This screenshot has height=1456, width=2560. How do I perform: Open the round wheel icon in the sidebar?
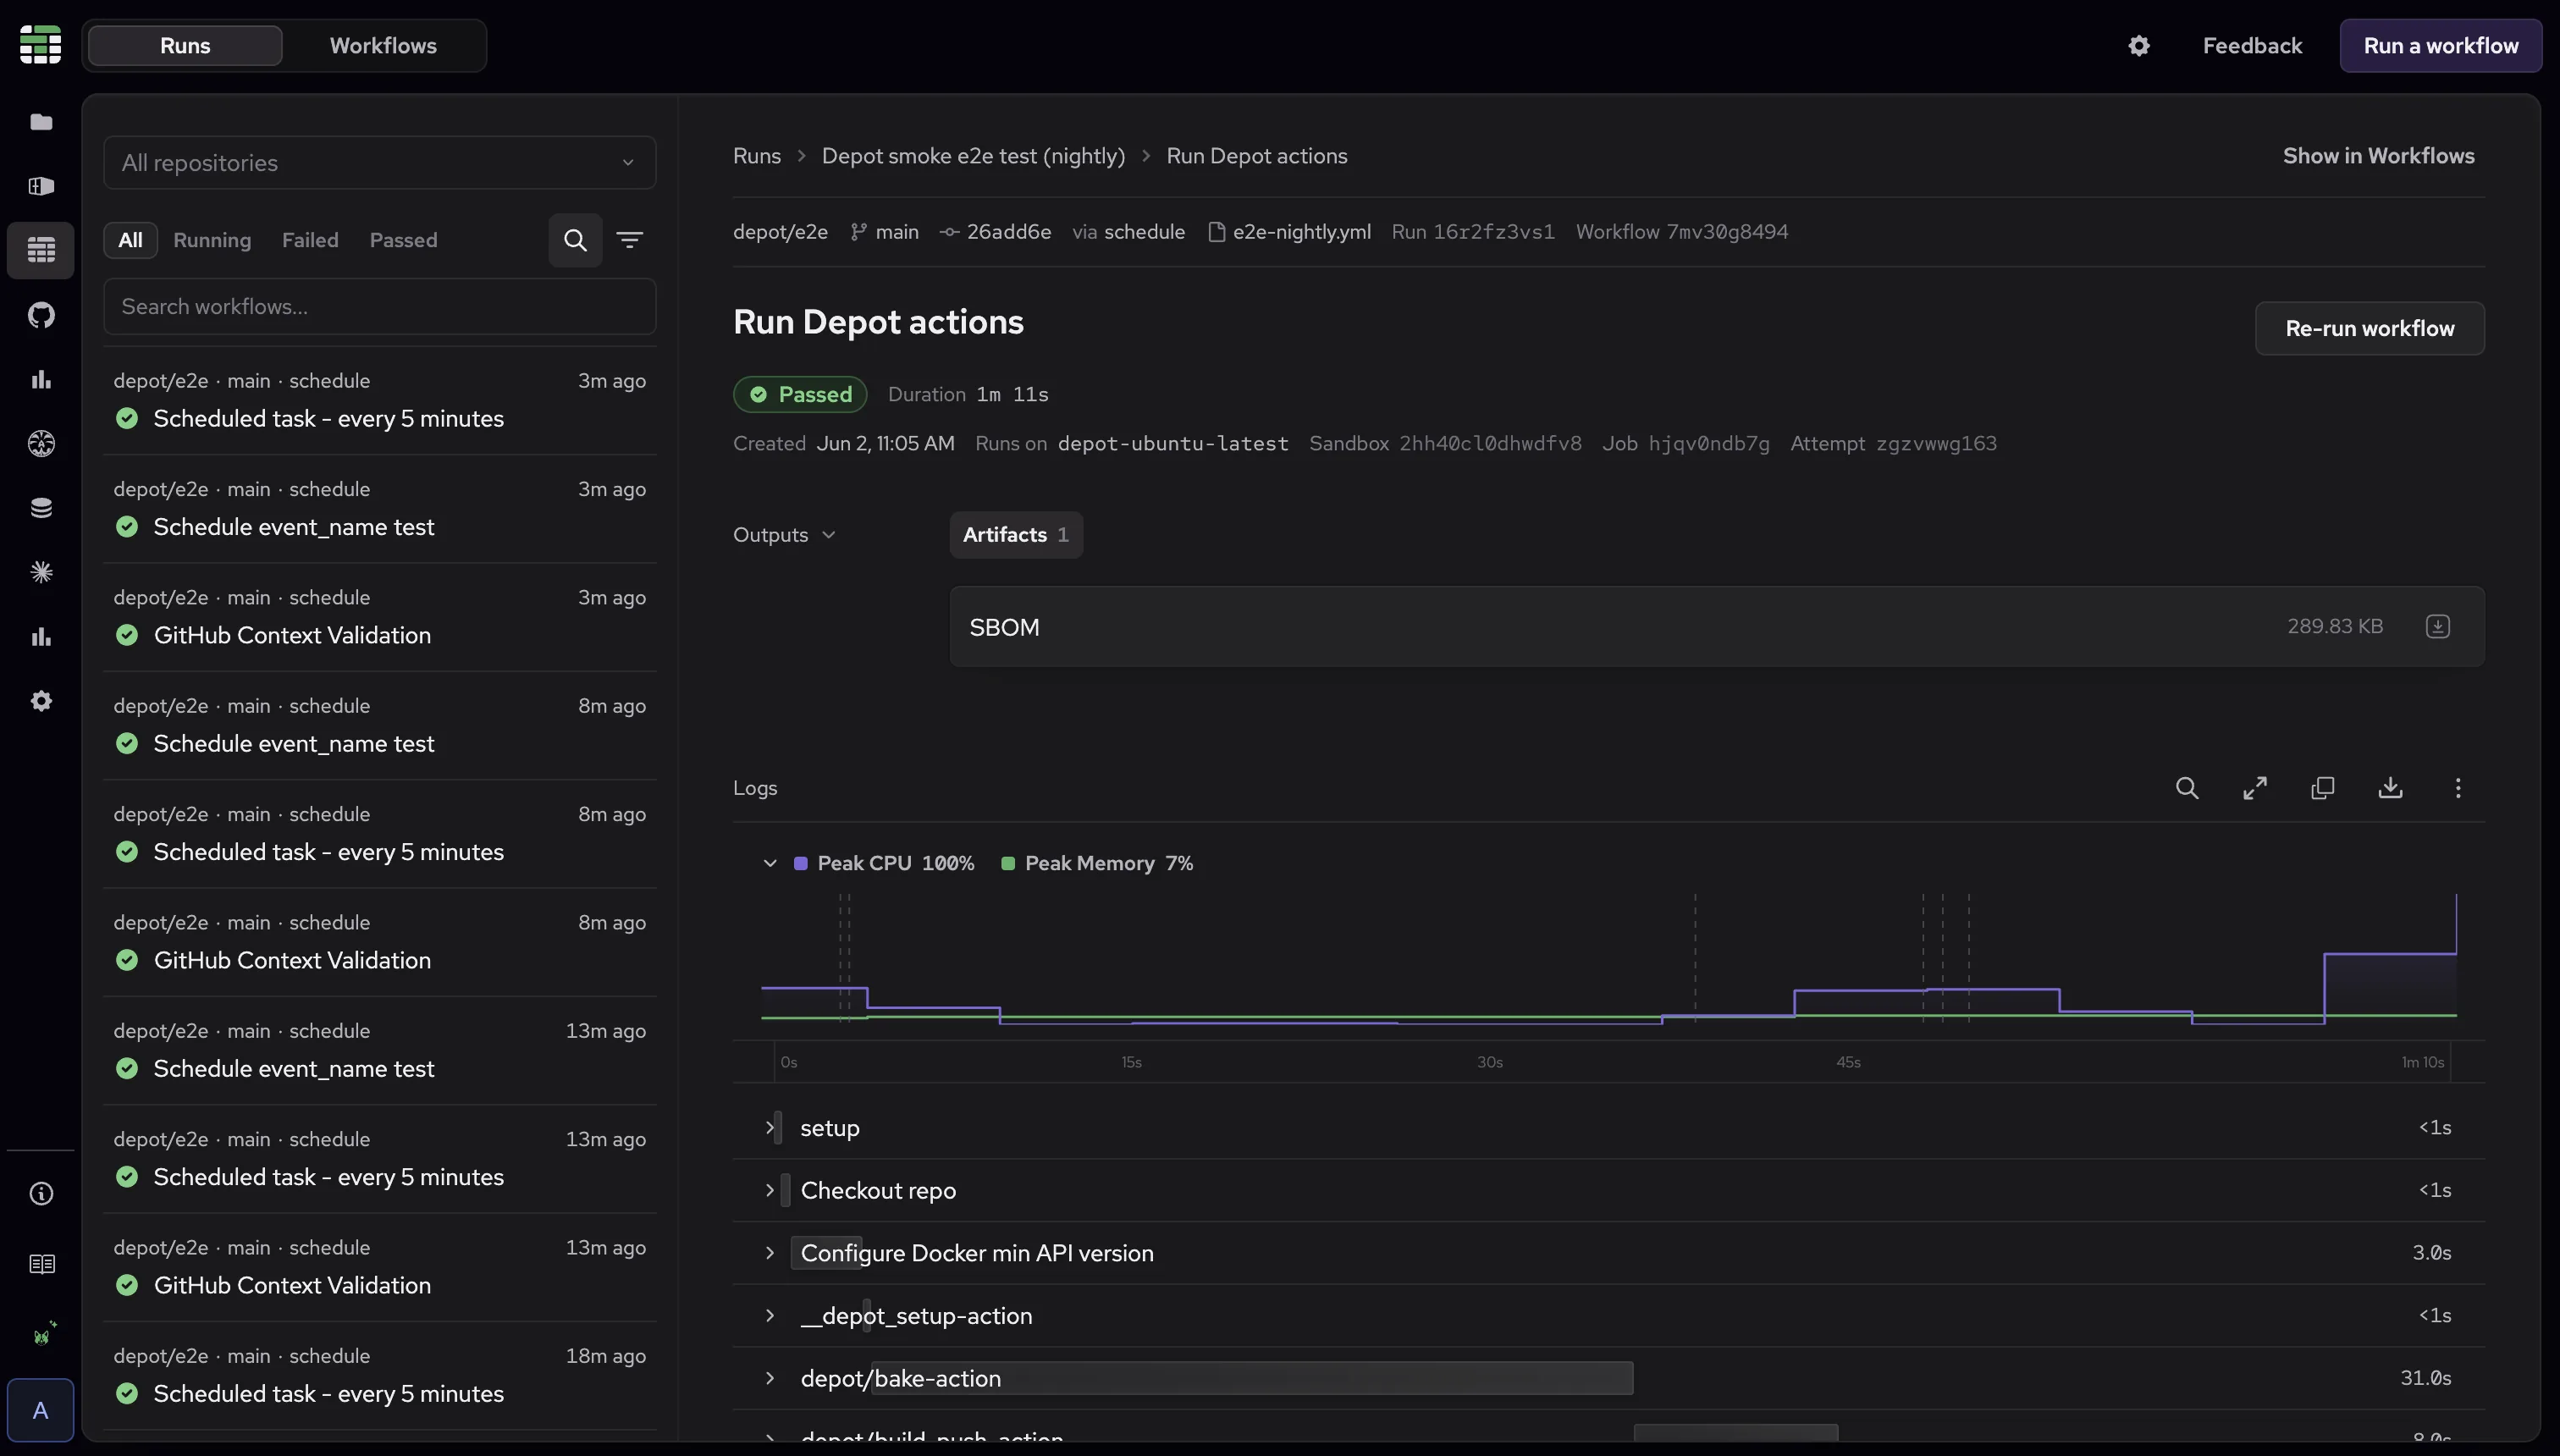click(41, 443)
